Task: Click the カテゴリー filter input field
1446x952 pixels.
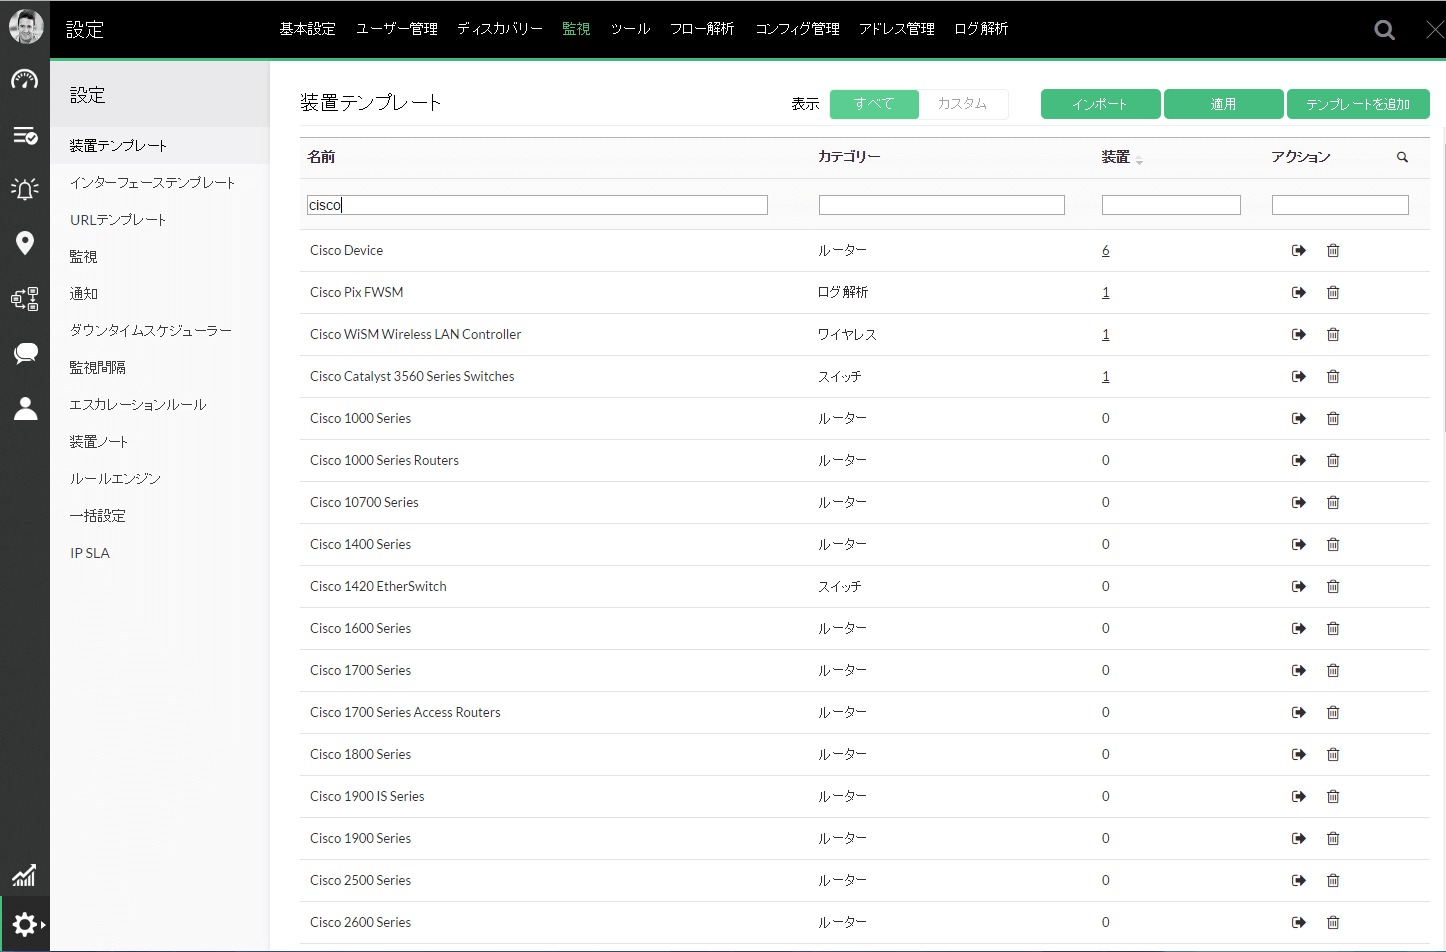Action: [x=941, y=205]
